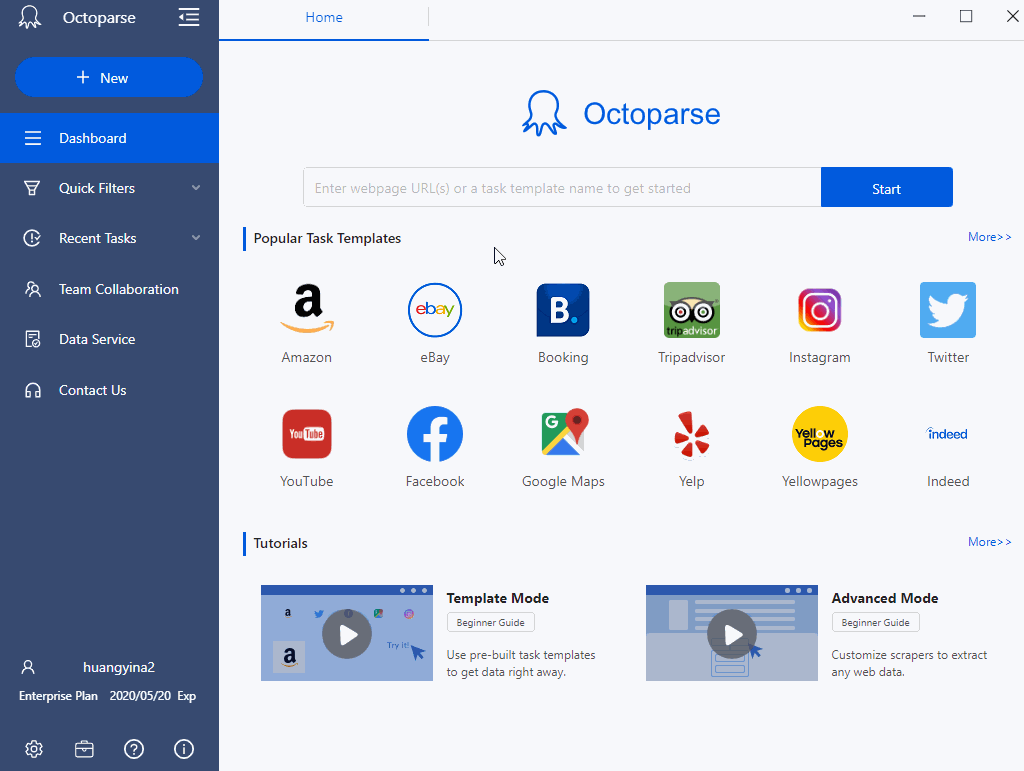Open the Data Service section
Screen dimensions: 1024x771
tap(109, 339)
